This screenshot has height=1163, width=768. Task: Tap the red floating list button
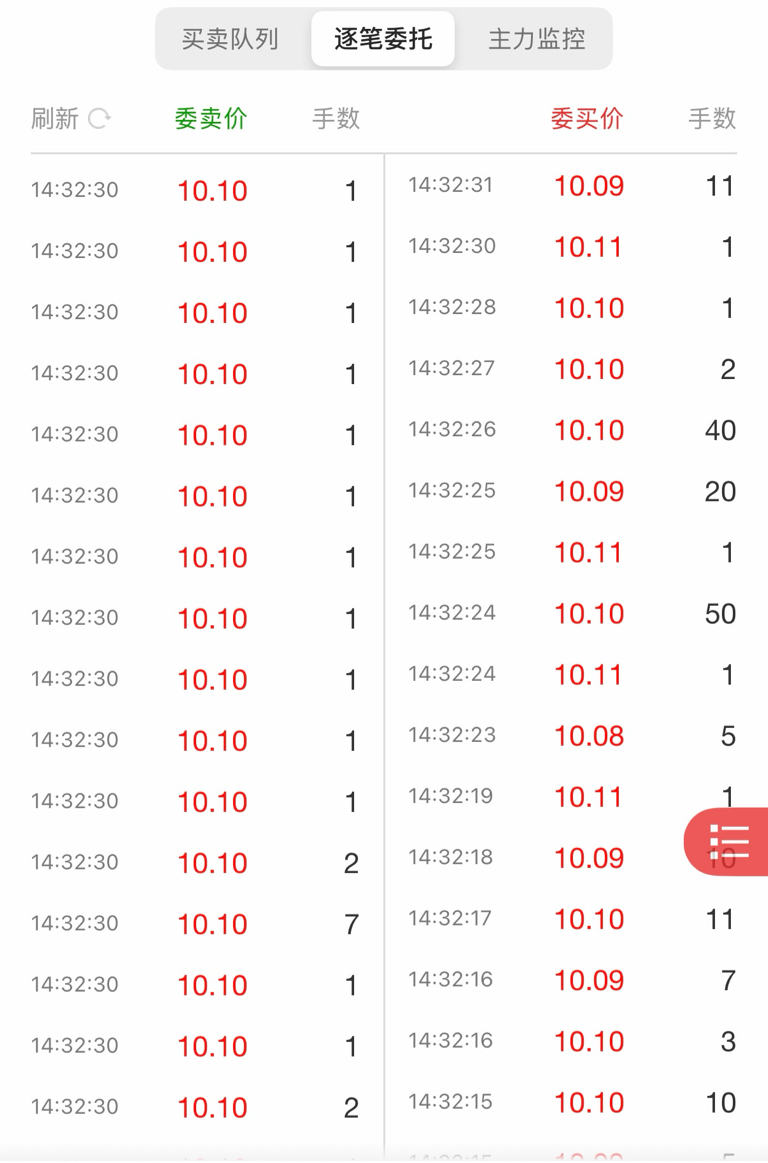(x=728, y=842)
